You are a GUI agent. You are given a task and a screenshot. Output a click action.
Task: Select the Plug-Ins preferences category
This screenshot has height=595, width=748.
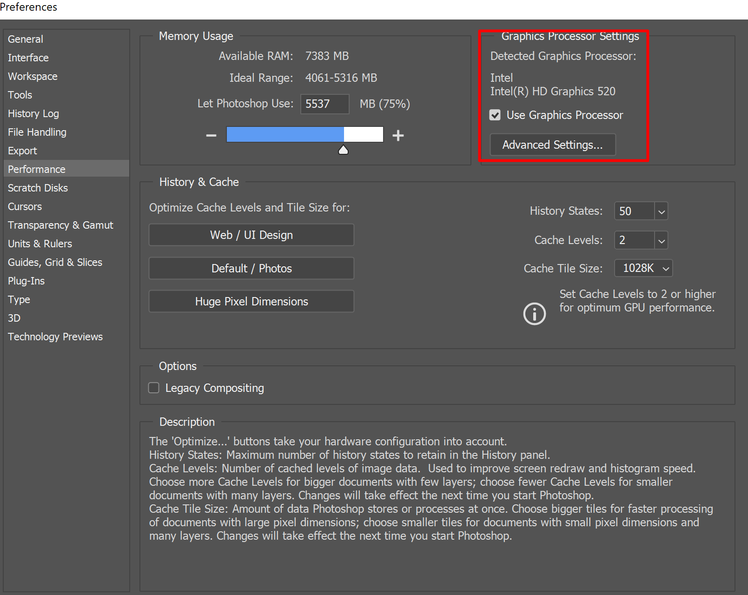pos(26,281)
